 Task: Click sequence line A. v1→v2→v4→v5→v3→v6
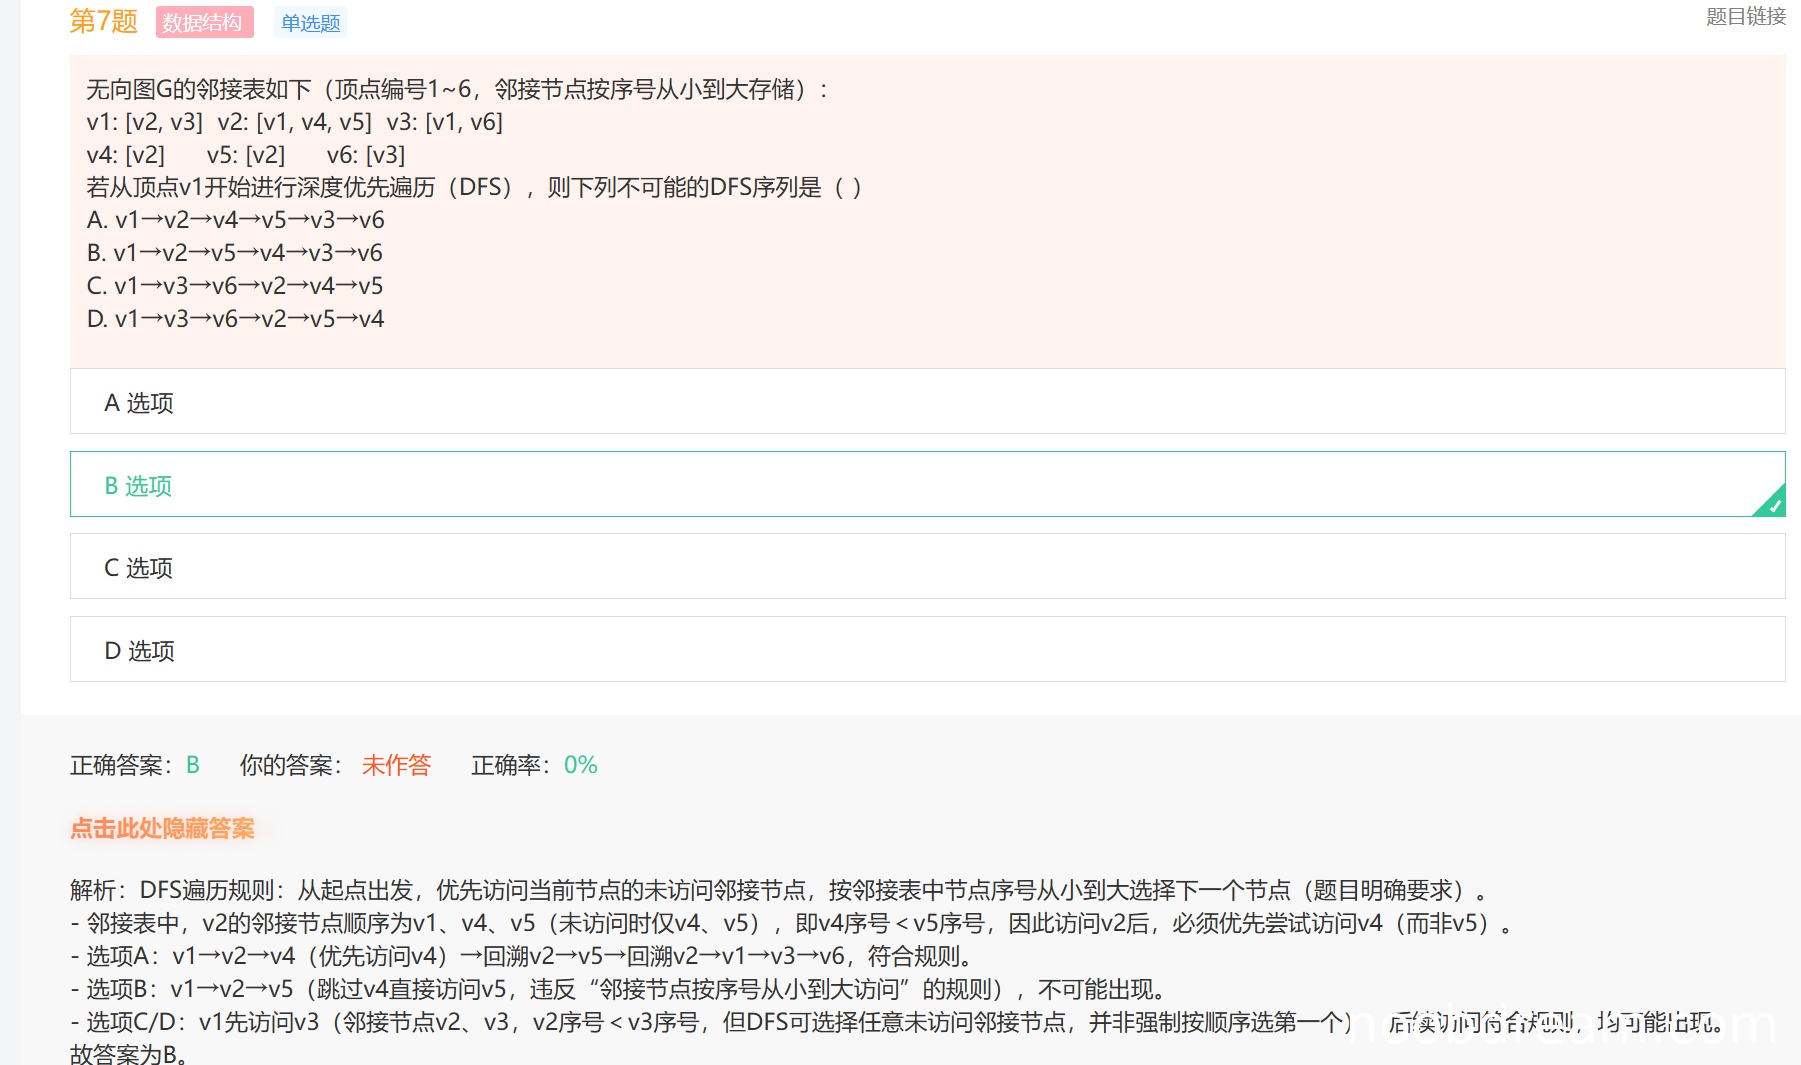pyautogui.click(x=236, y=220)
